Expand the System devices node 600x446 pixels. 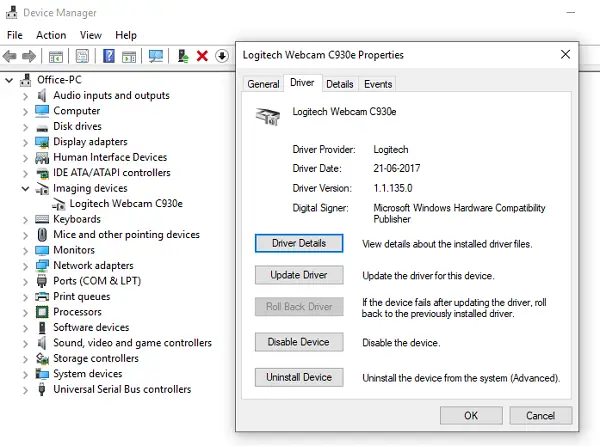coord(25,374)
